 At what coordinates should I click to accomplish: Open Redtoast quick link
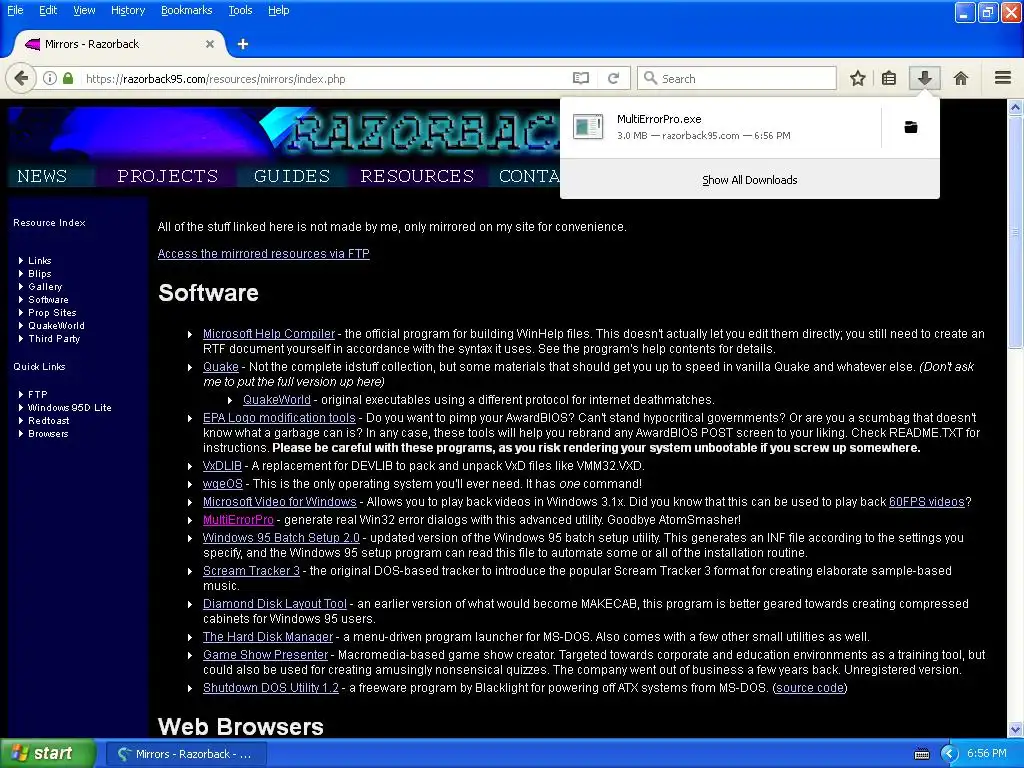click(48, 421)
